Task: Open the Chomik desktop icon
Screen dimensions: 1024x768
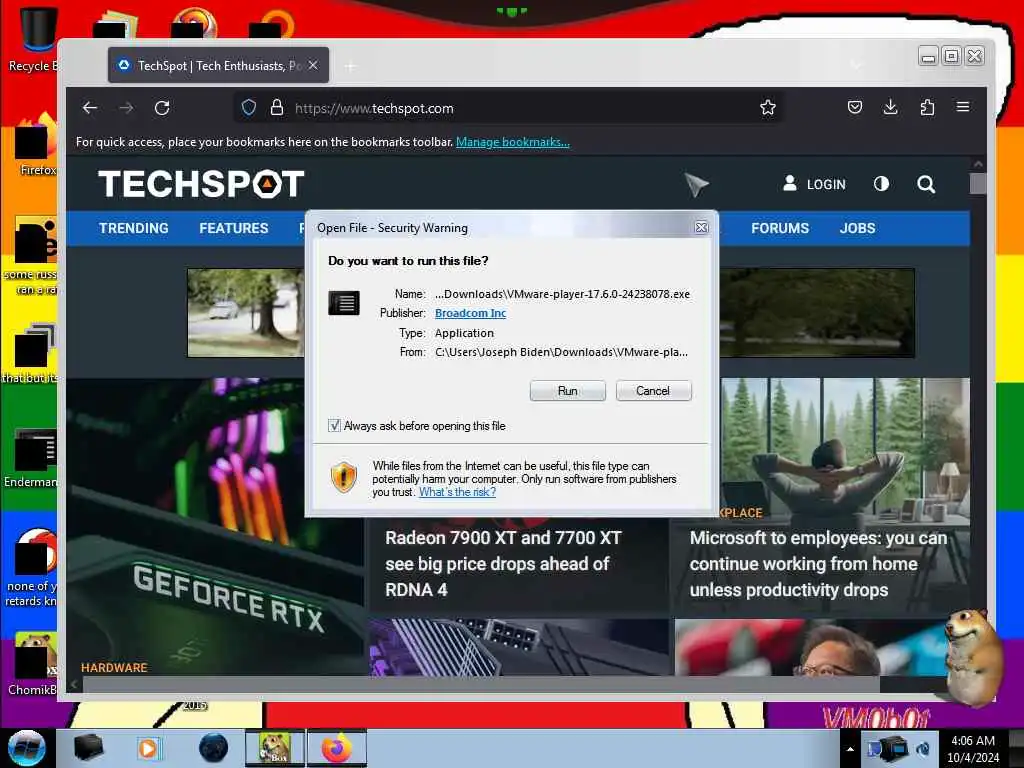Action: [x=33, y=663]
